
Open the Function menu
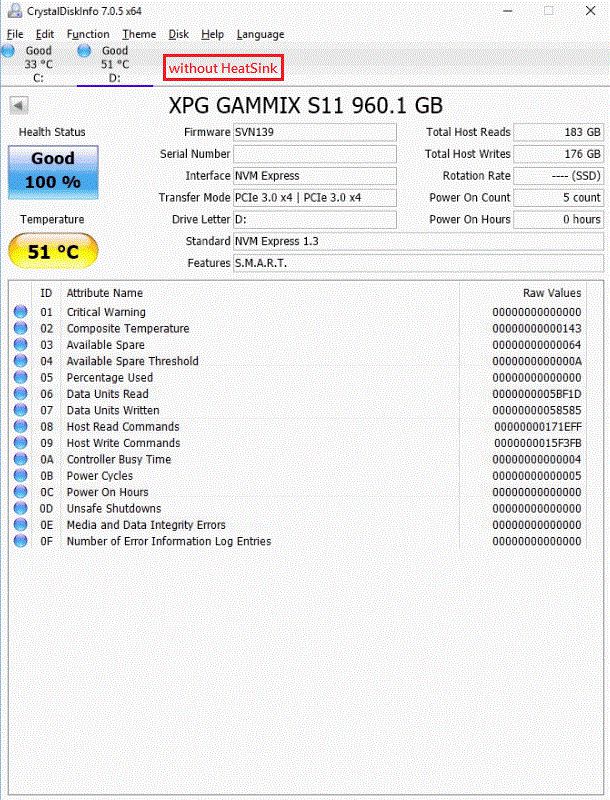click(x=88, y=34)
